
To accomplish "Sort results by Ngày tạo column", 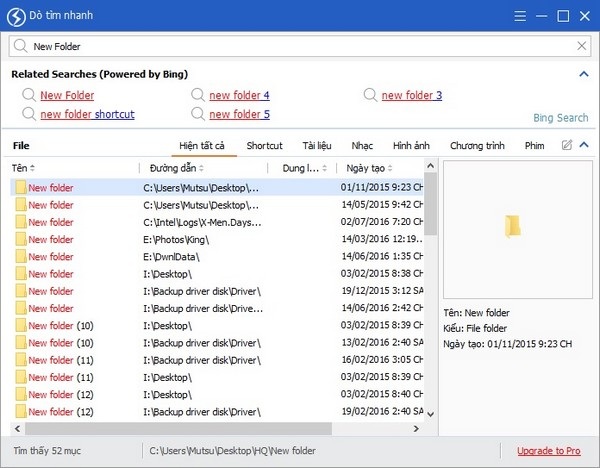I will point(369,168).
